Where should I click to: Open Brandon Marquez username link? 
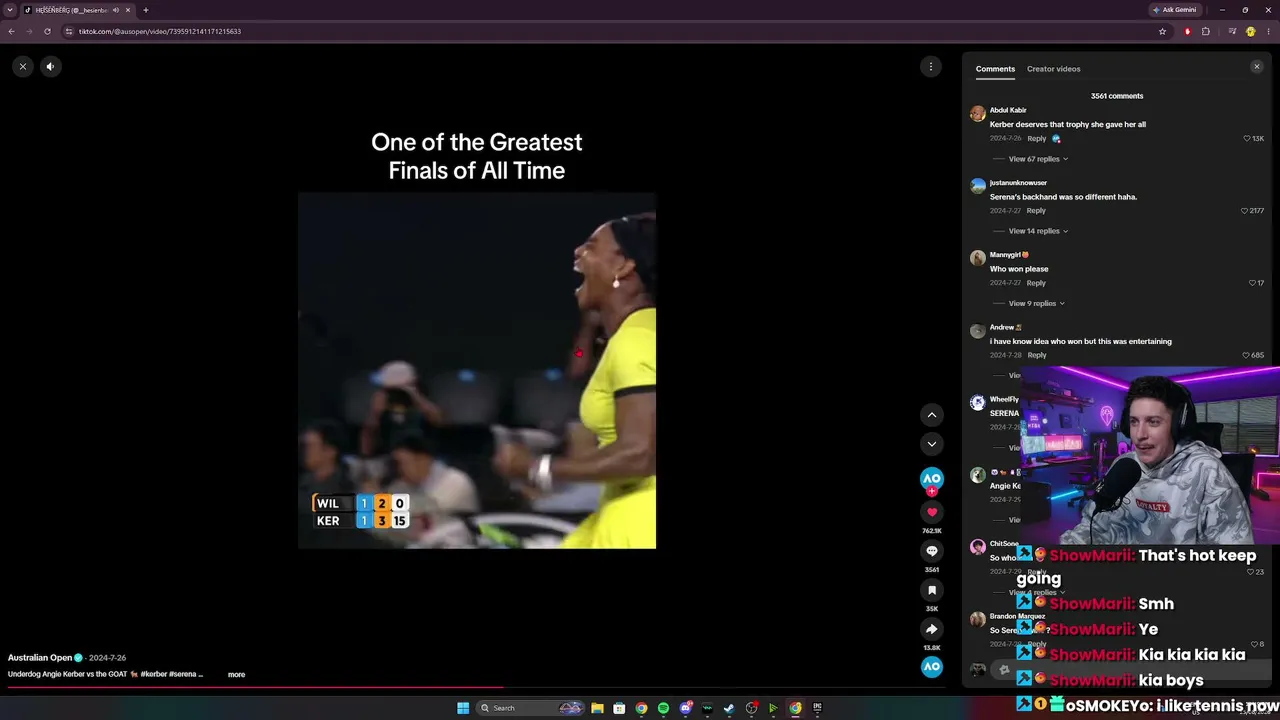1018,616
